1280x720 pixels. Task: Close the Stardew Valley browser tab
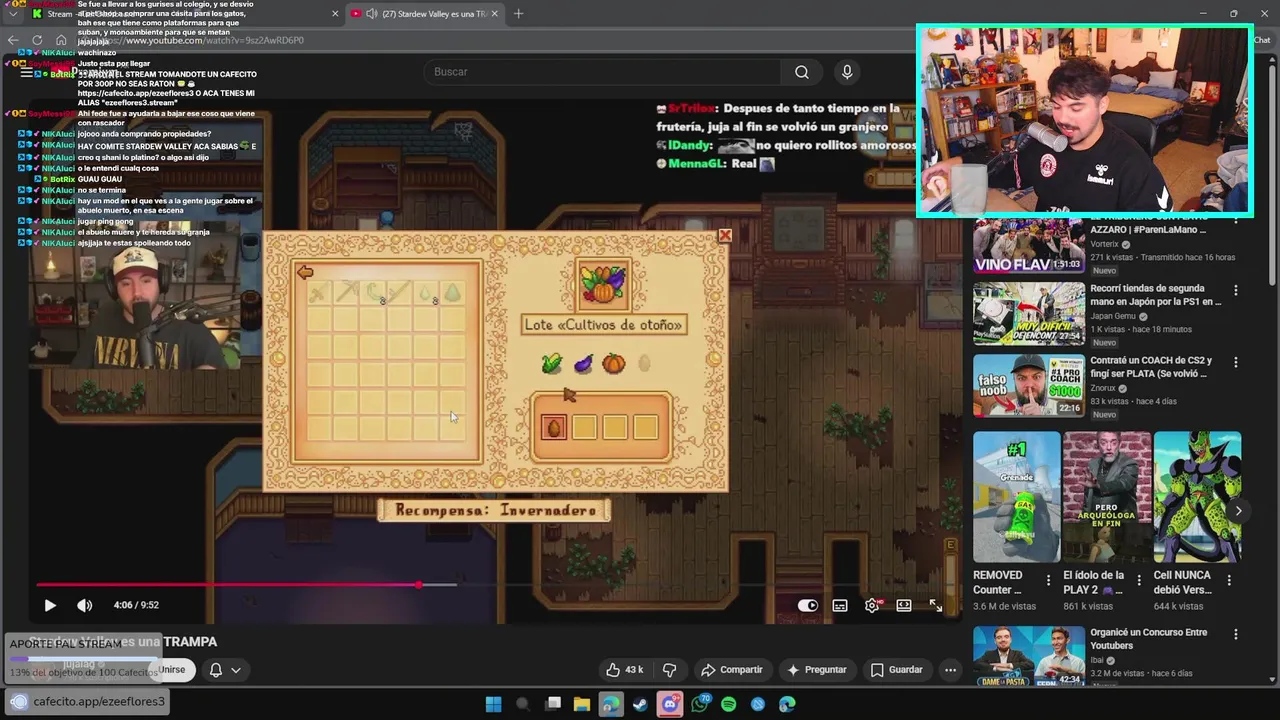tap(494, 14)
